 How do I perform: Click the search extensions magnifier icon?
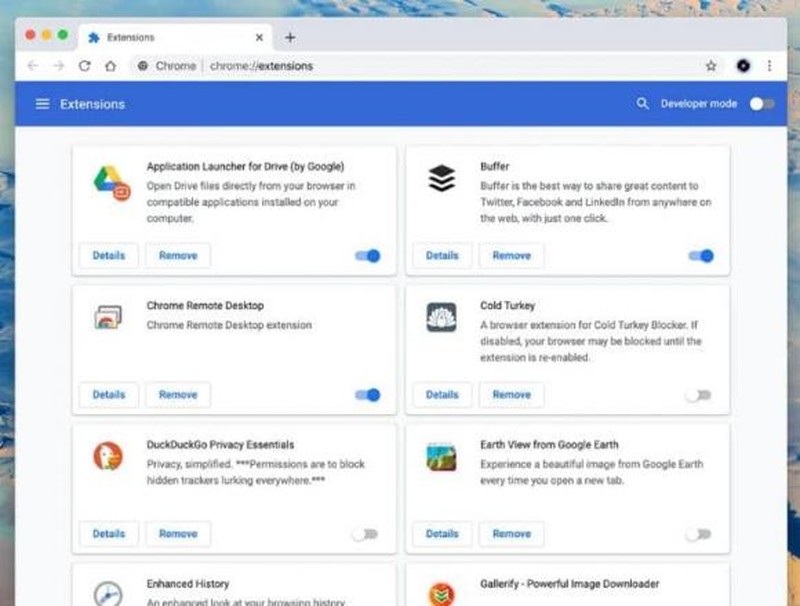click(642, 104)
